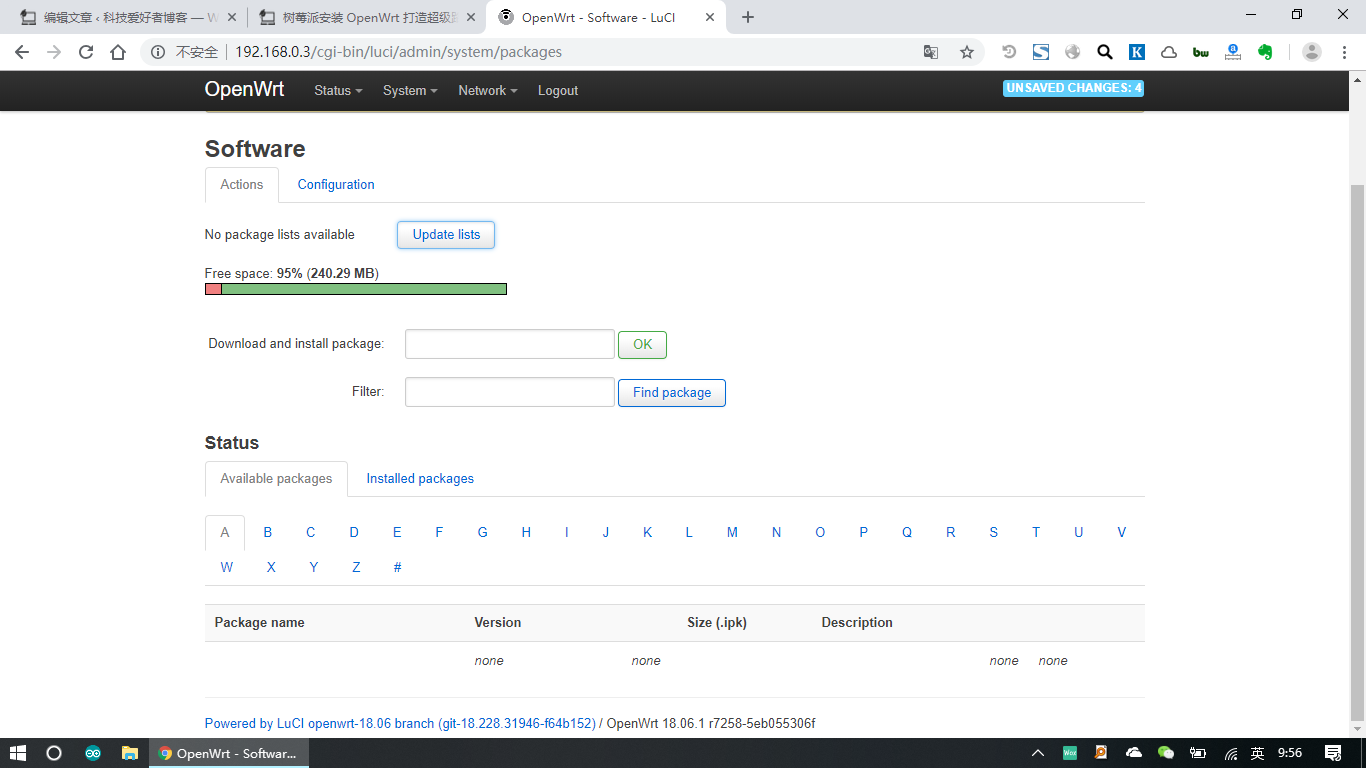Click the free space usage bar
The image size is (1366, 768).
coord(355,289)
